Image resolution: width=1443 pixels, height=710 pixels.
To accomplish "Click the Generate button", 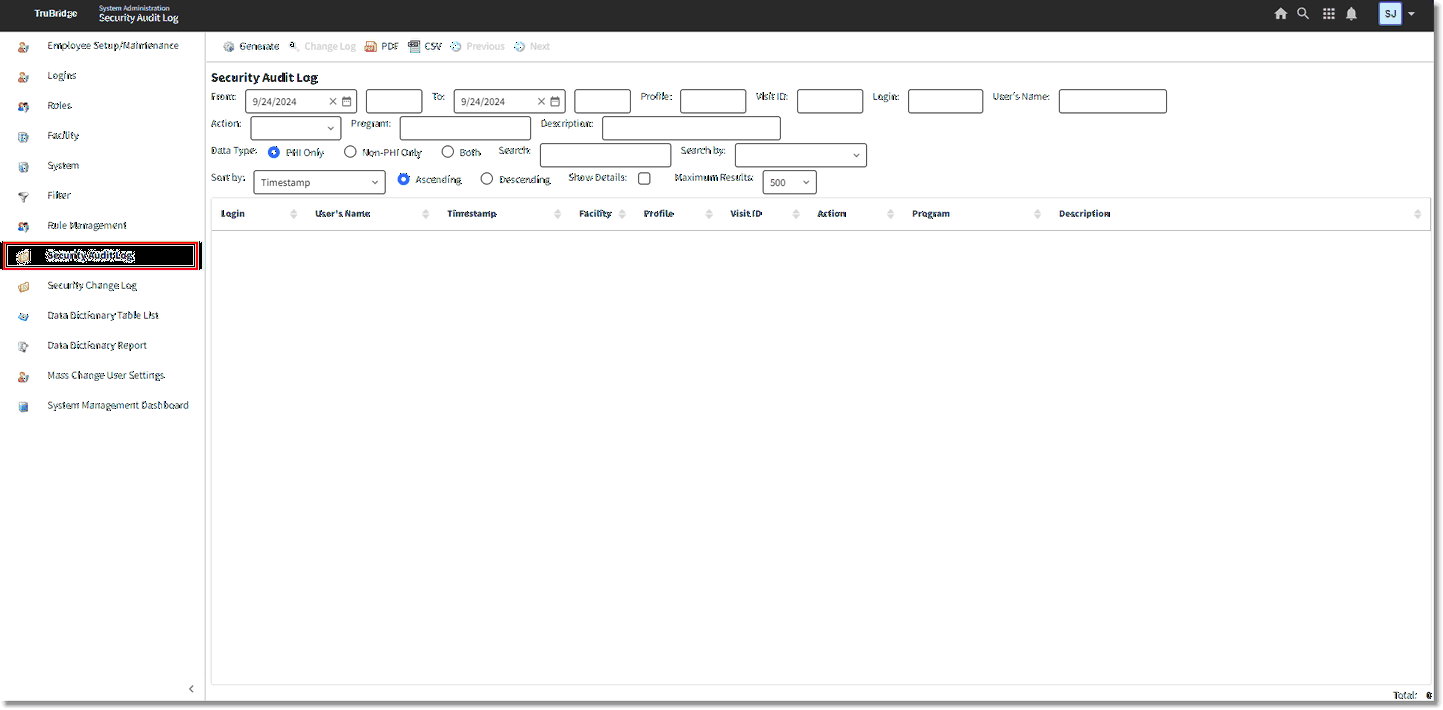I will pyautogui.click(x=251, y=46).
